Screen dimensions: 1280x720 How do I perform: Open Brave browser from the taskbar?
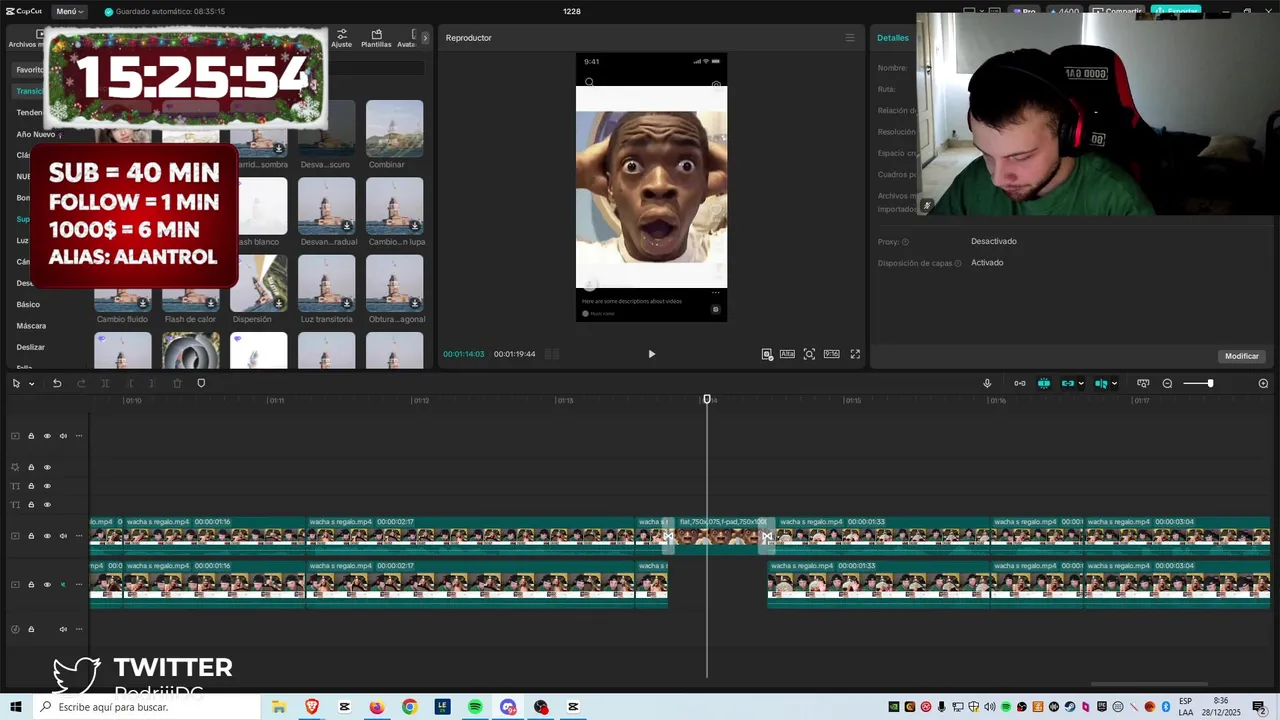[x=312, y=707]
